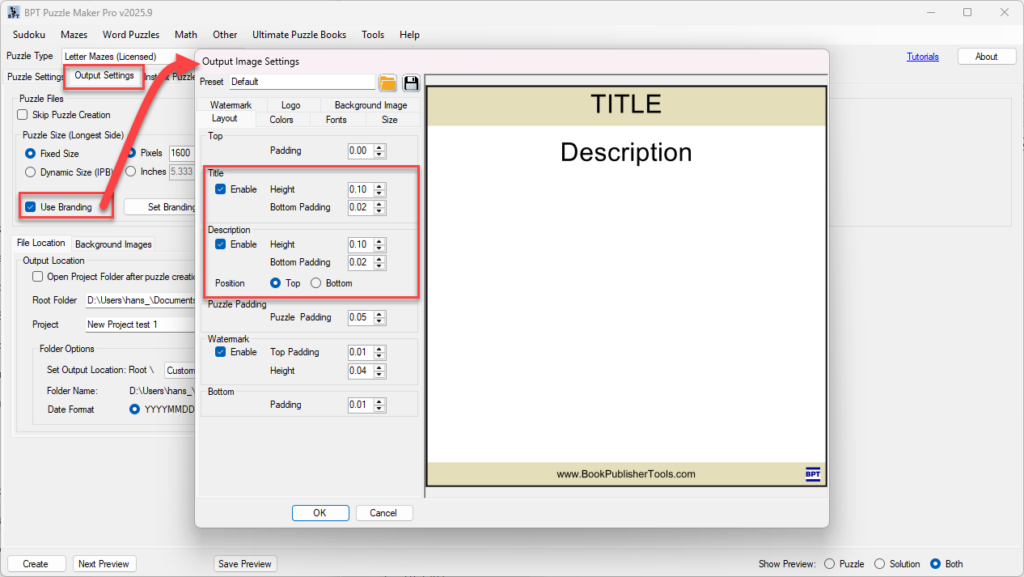The width and height of the screenshot is (1024, 577).
Task: Uncheck the Use Branding checkbox
Action: [x=31, y=207]
